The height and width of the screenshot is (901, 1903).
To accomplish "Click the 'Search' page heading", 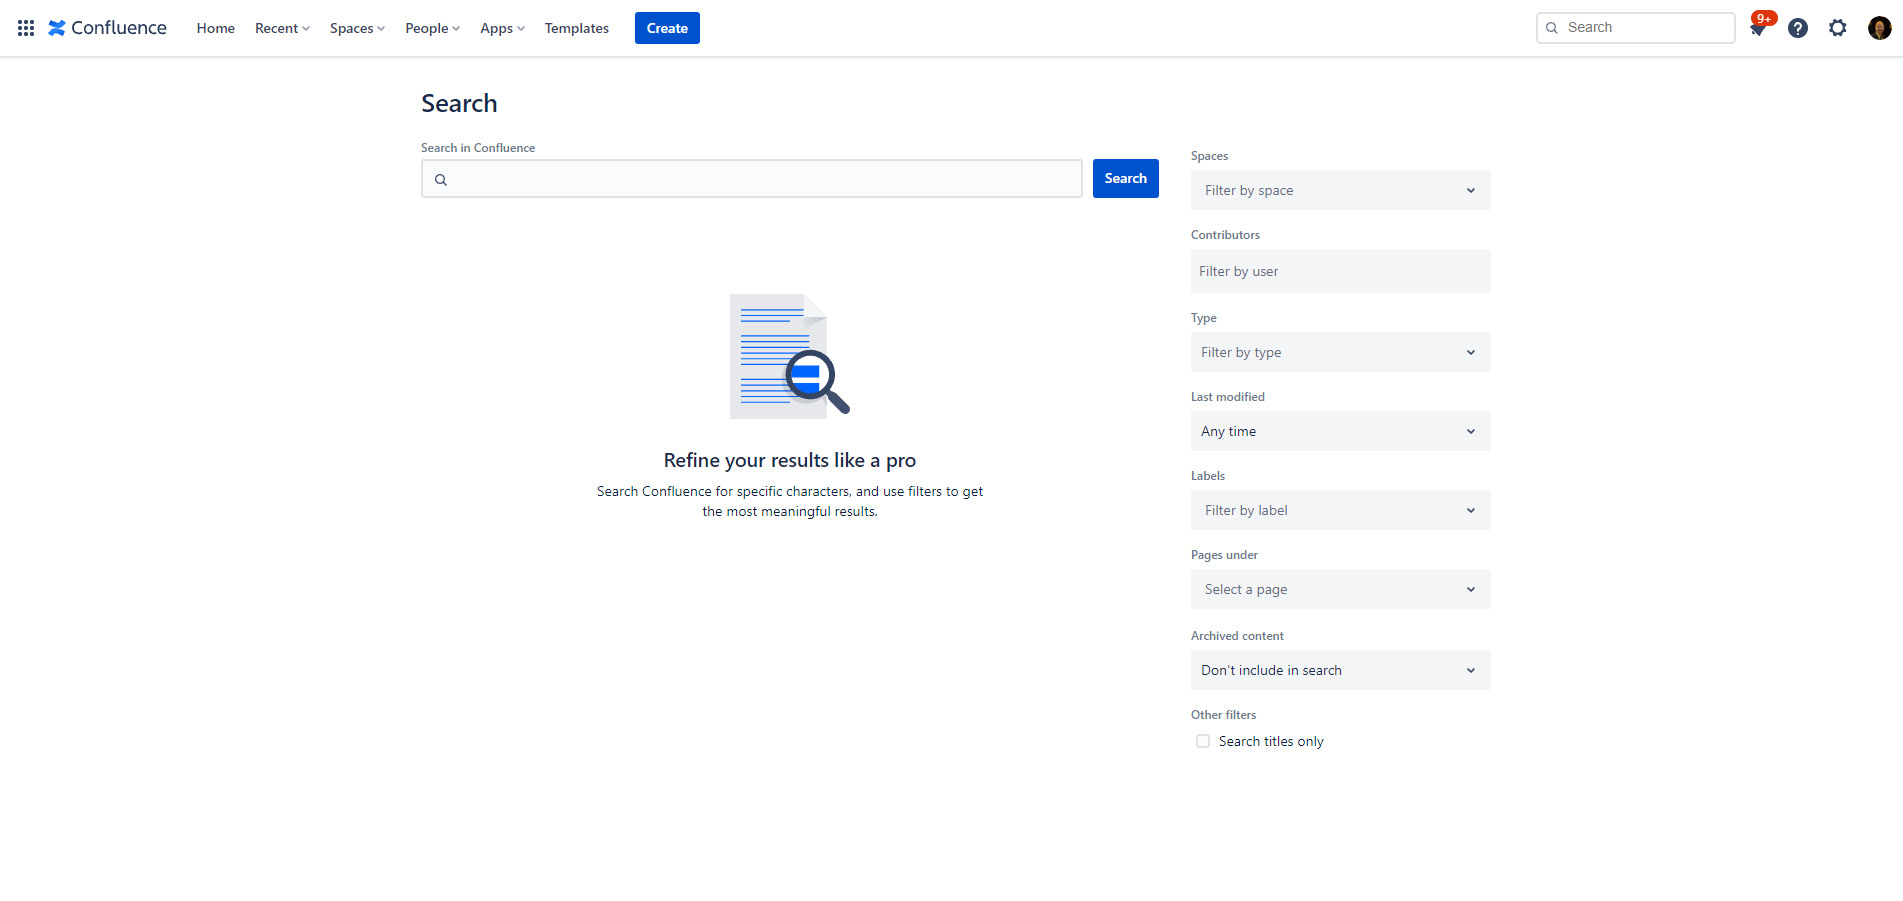I will [x=459, y=103].
